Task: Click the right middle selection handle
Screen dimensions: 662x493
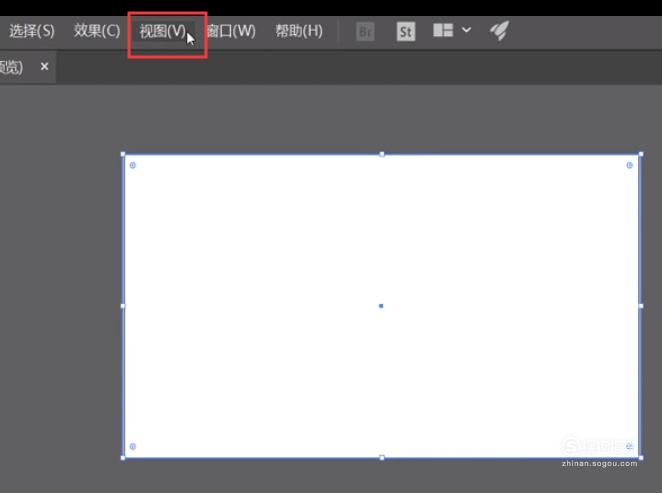Action: tap(641, 306)
